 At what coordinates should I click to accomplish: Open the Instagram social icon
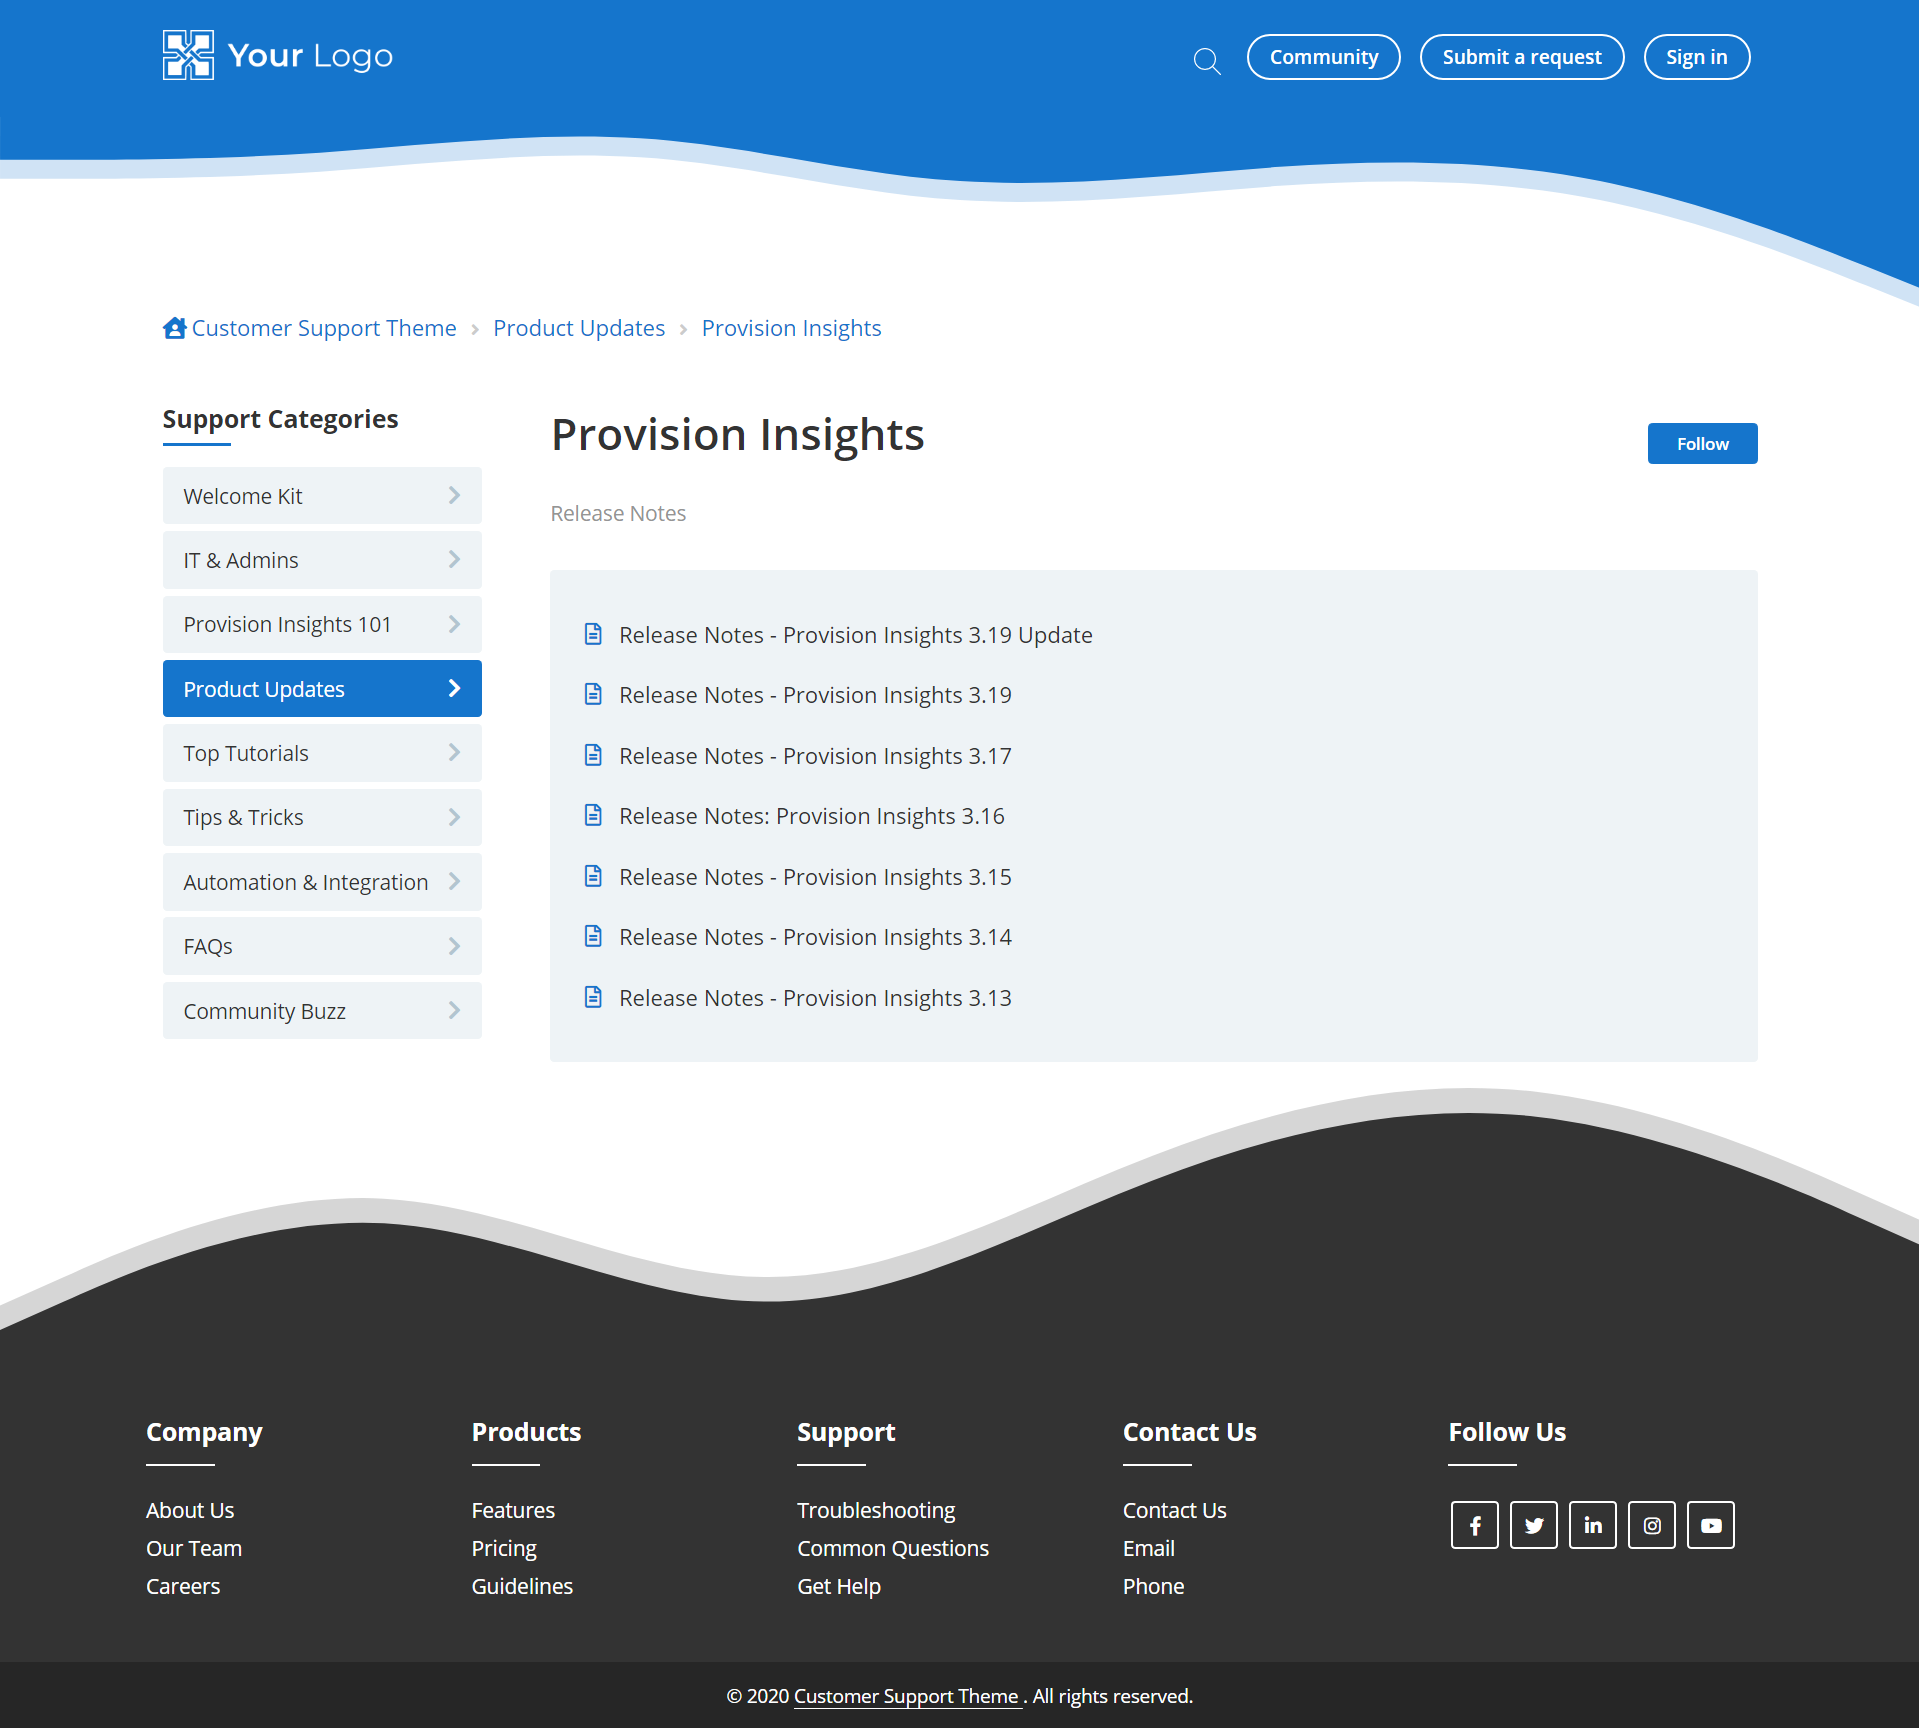[1651, 1525]
